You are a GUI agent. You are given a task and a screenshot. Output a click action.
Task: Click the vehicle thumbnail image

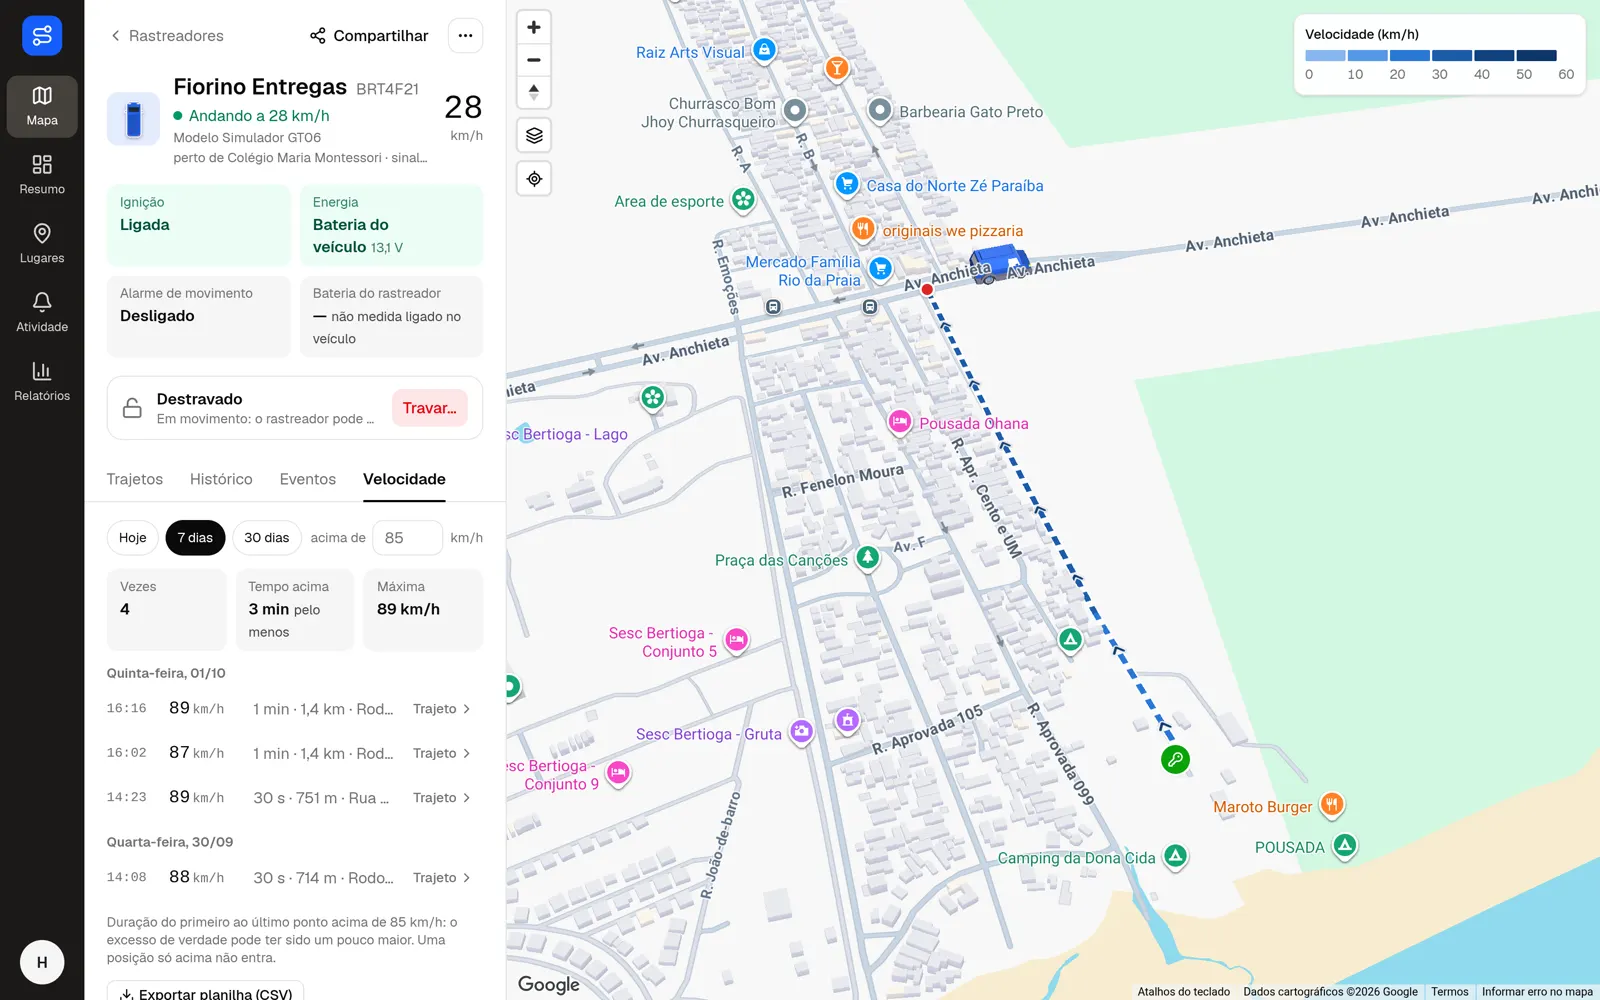click(x=133, y=119)
